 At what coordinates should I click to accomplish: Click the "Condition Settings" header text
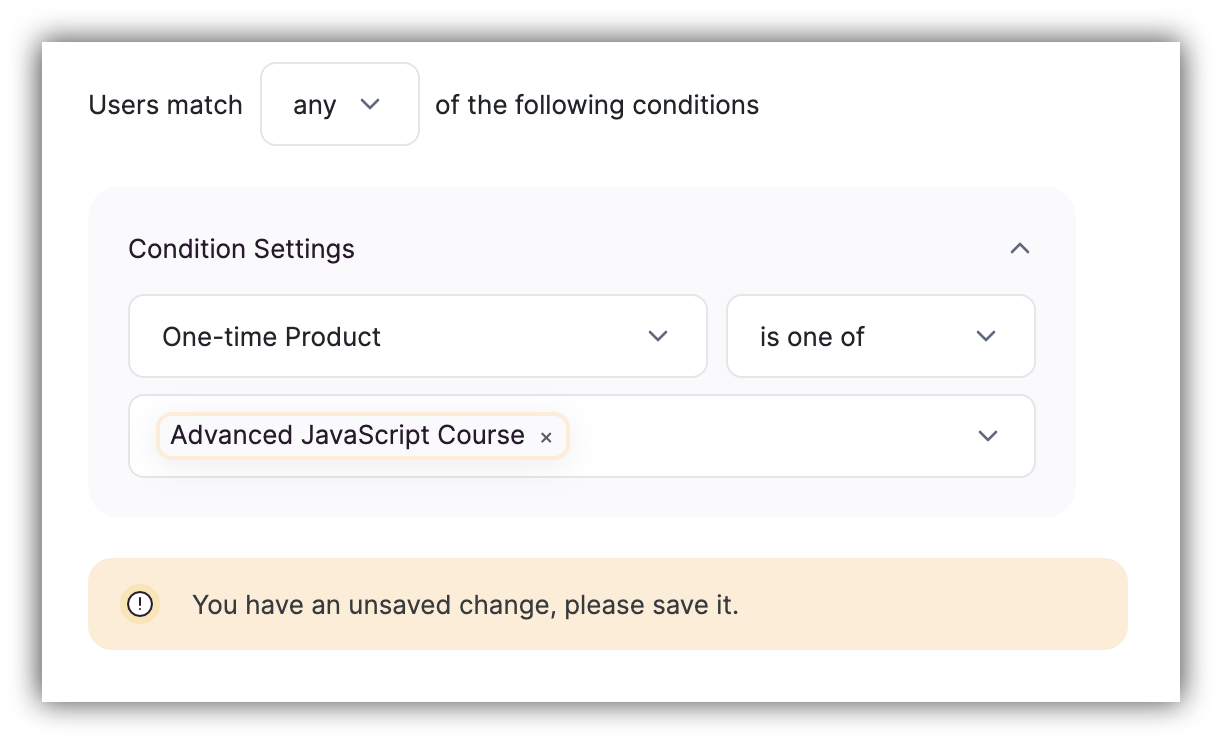(x=241, y=248)
